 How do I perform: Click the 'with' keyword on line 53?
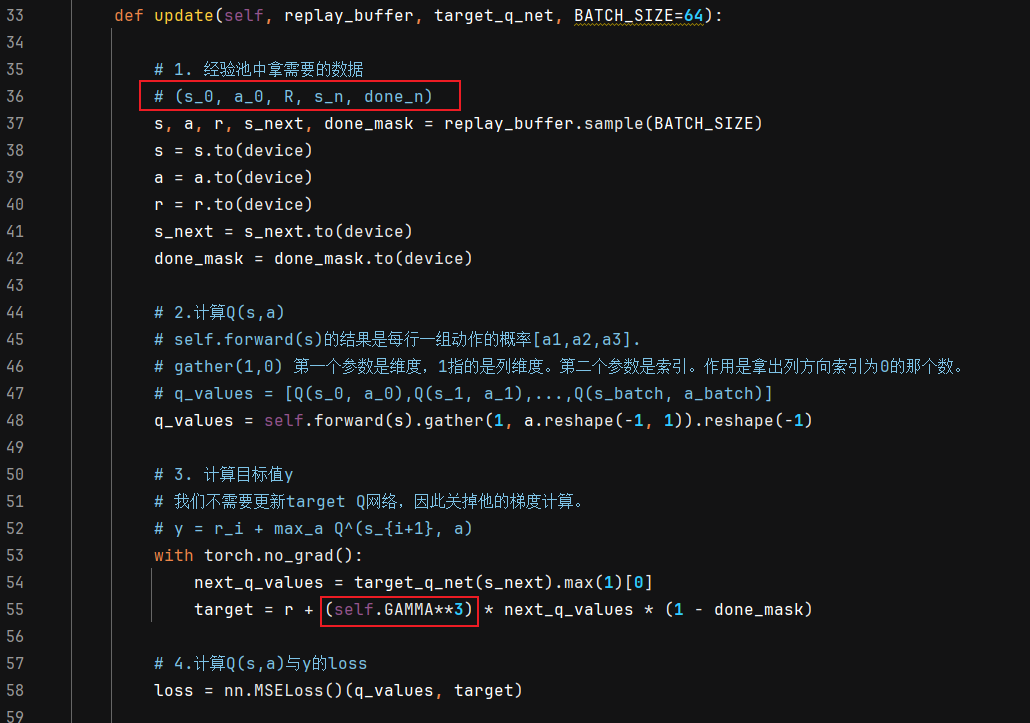pyautogui.click(x=173, y=556)
